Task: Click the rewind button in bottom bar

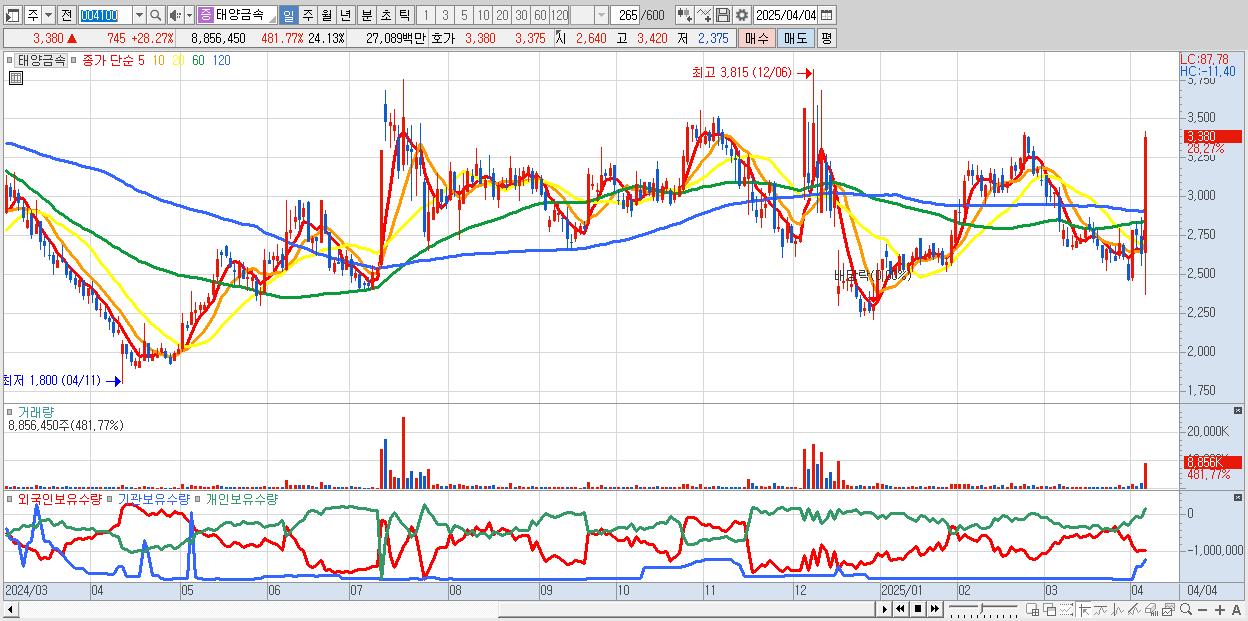Action: click(900, 608)
